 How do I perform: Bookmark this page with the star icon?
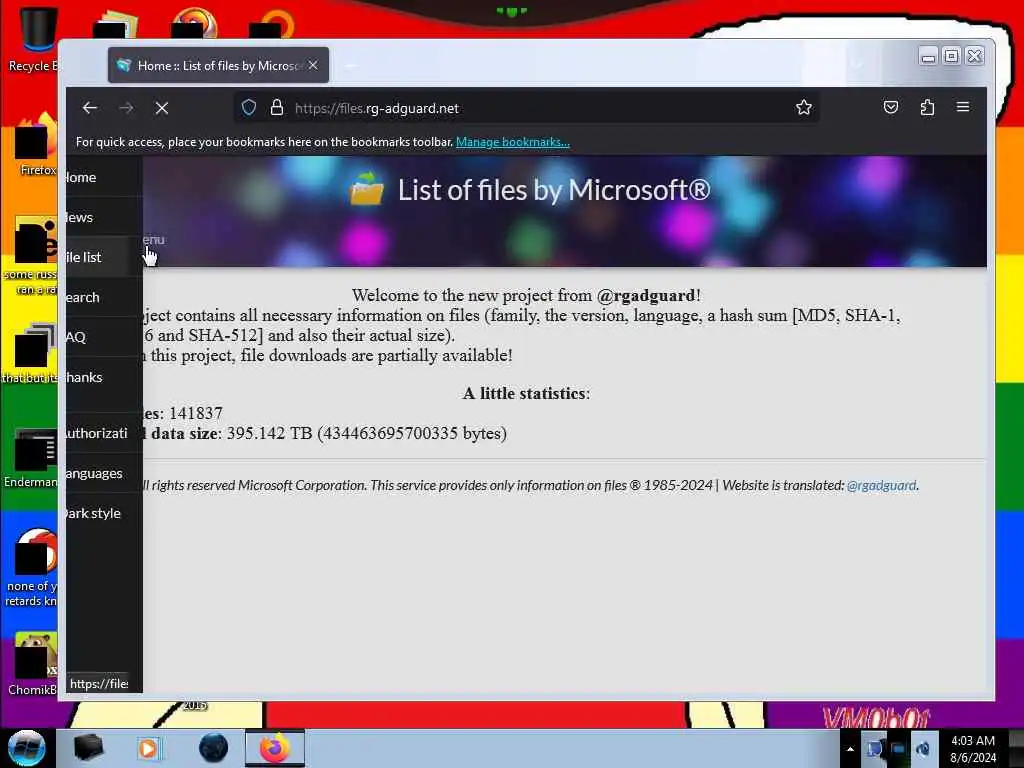pyautogui.click(x=804, y=107)
